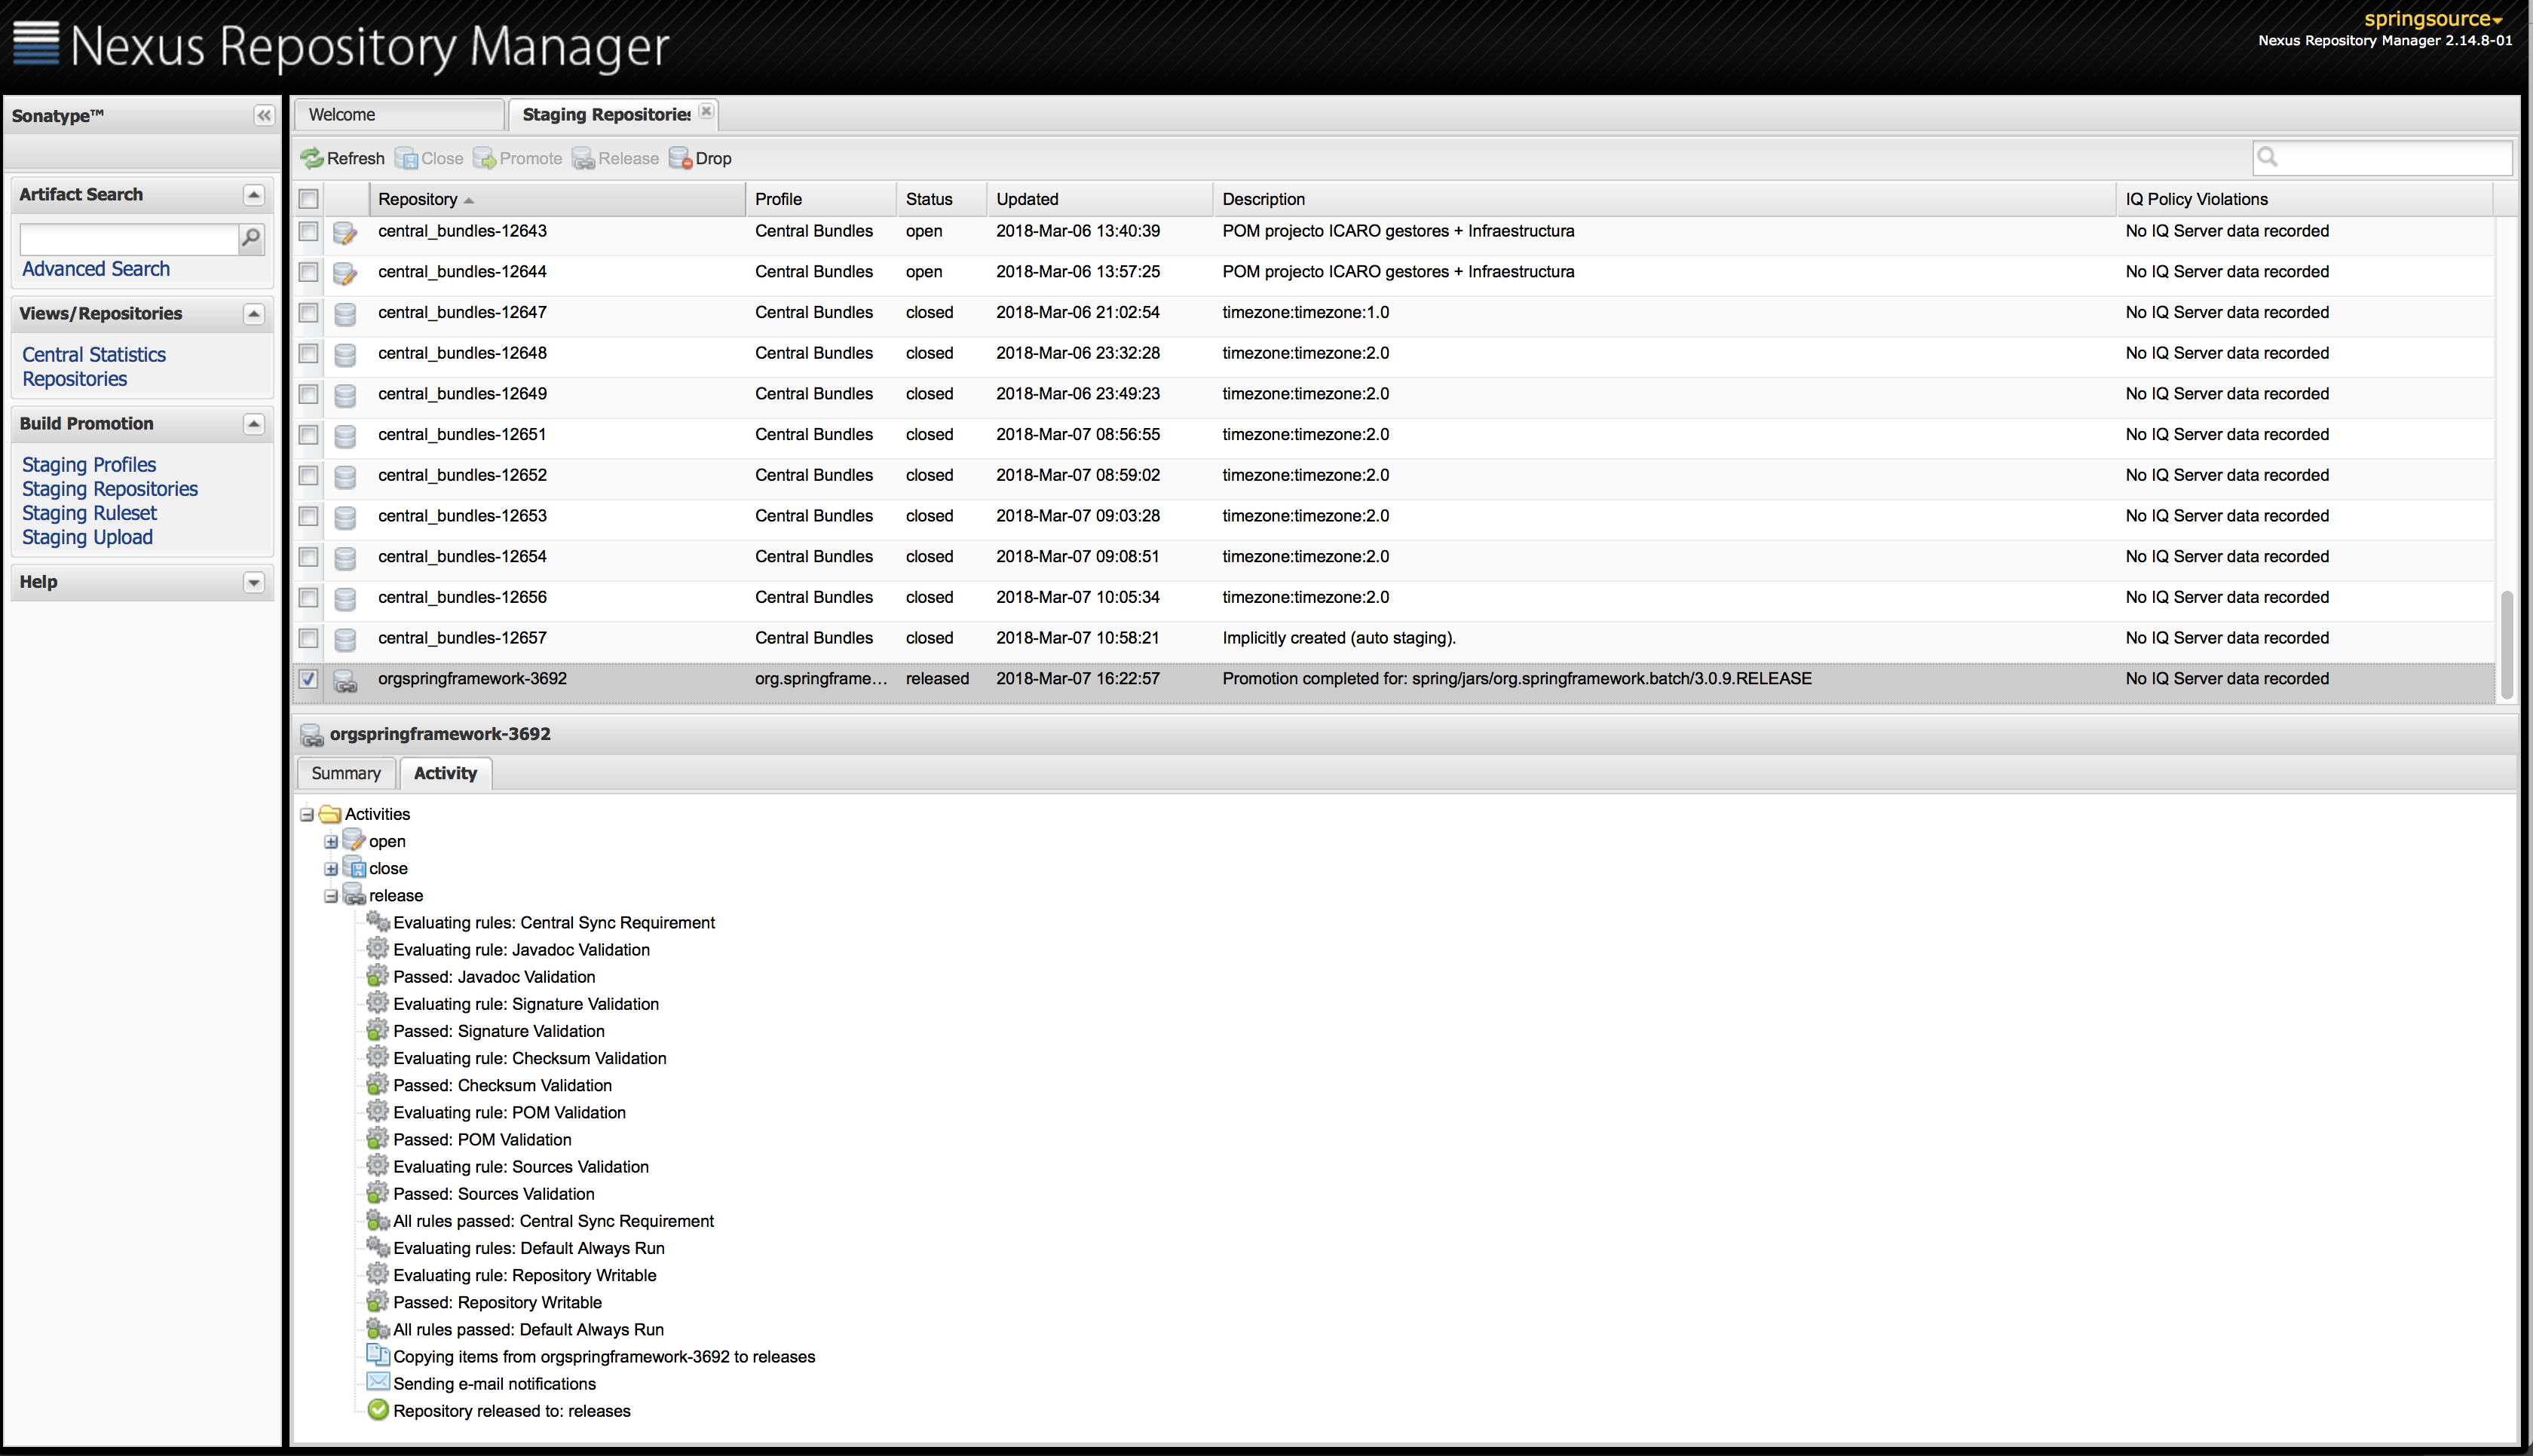Screen dimensions: 2533x1456
Task: Collapse the Sonatype sidebar with double-arrow icon
Action: pos(264,116)
